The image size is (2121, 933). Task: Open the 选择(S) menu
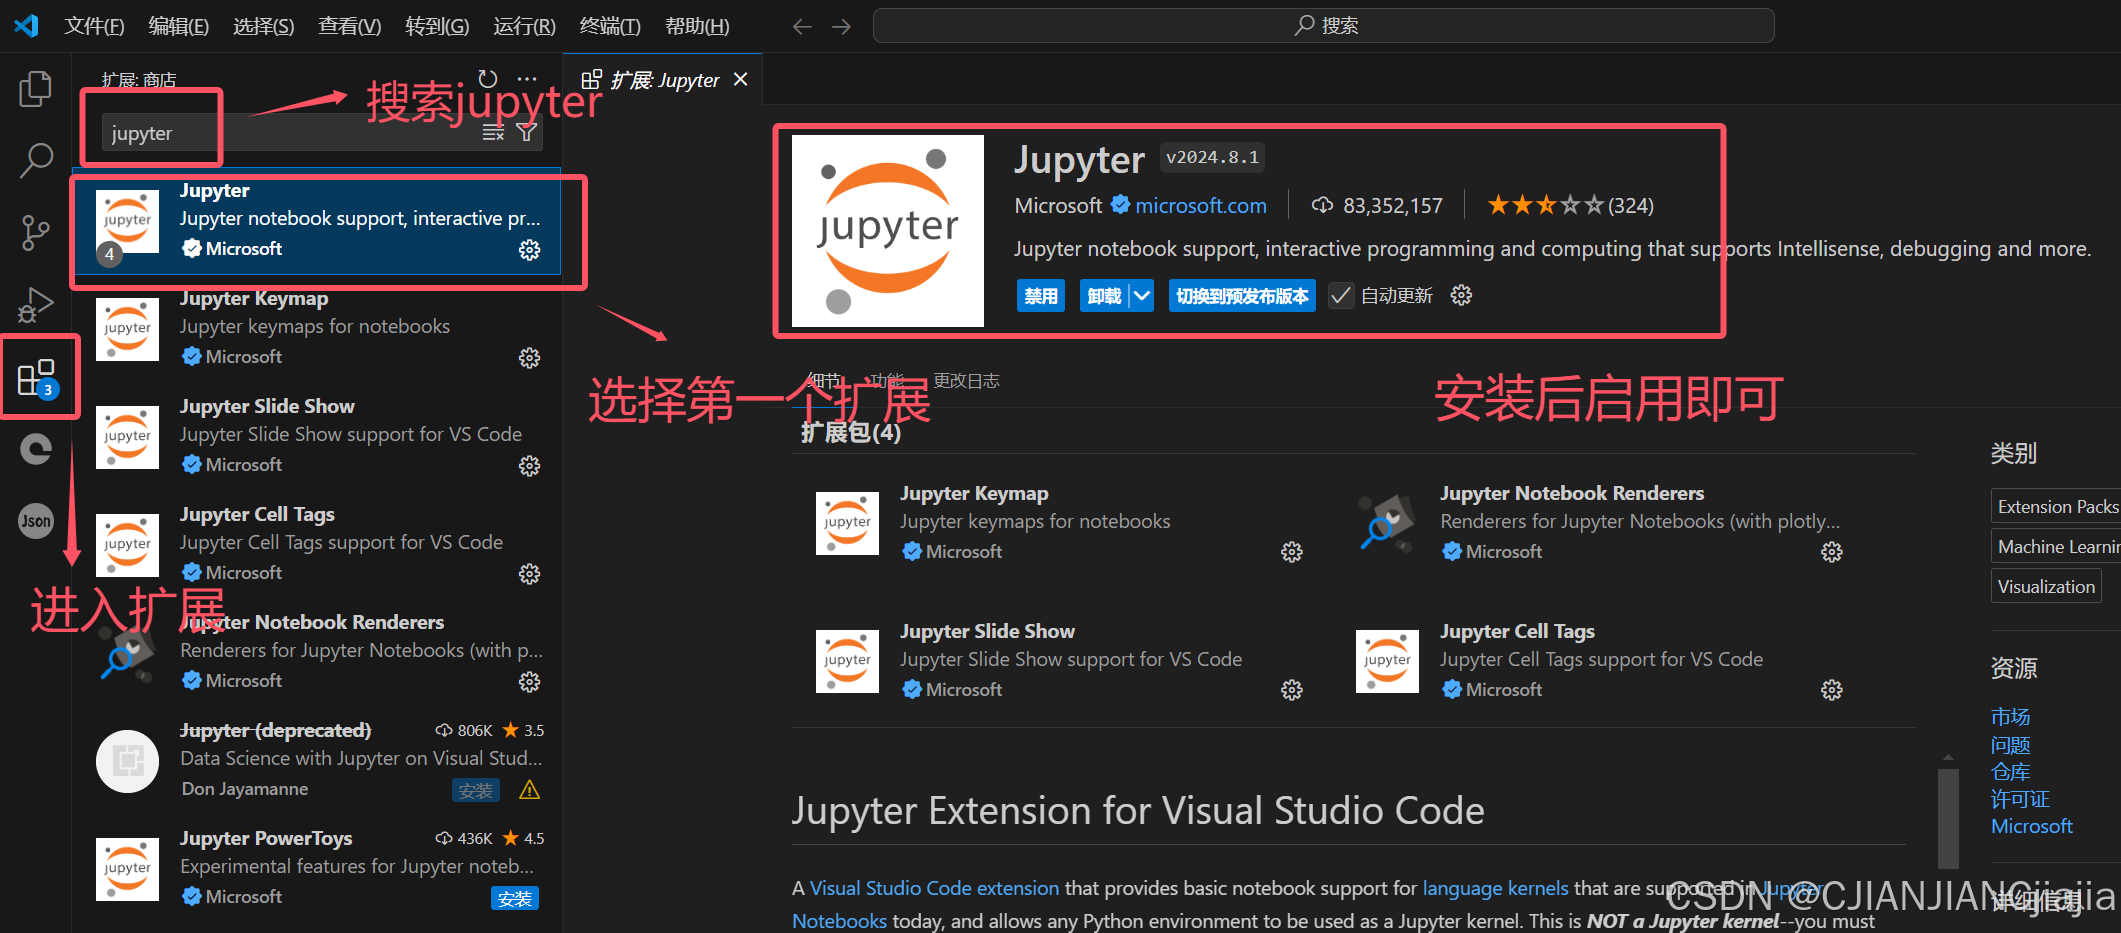[264, 26]
